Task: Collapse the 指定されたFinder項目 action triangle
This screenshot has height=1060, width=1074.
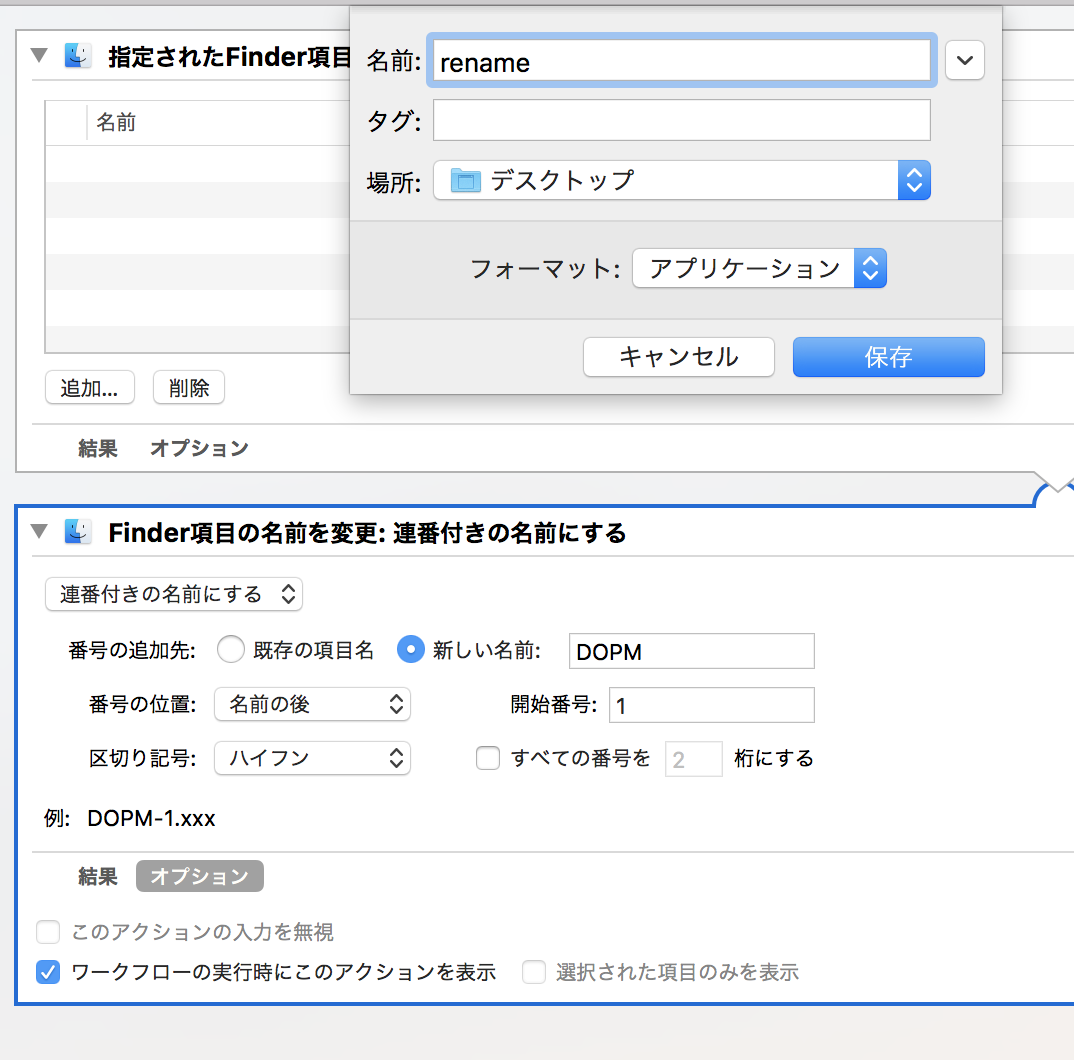Action: [x=40, y=55]
